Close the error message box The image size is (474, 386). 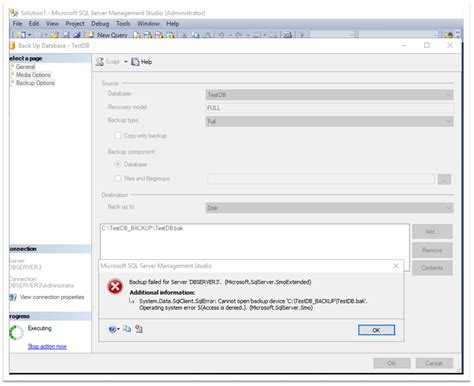[x=396, y=266]
